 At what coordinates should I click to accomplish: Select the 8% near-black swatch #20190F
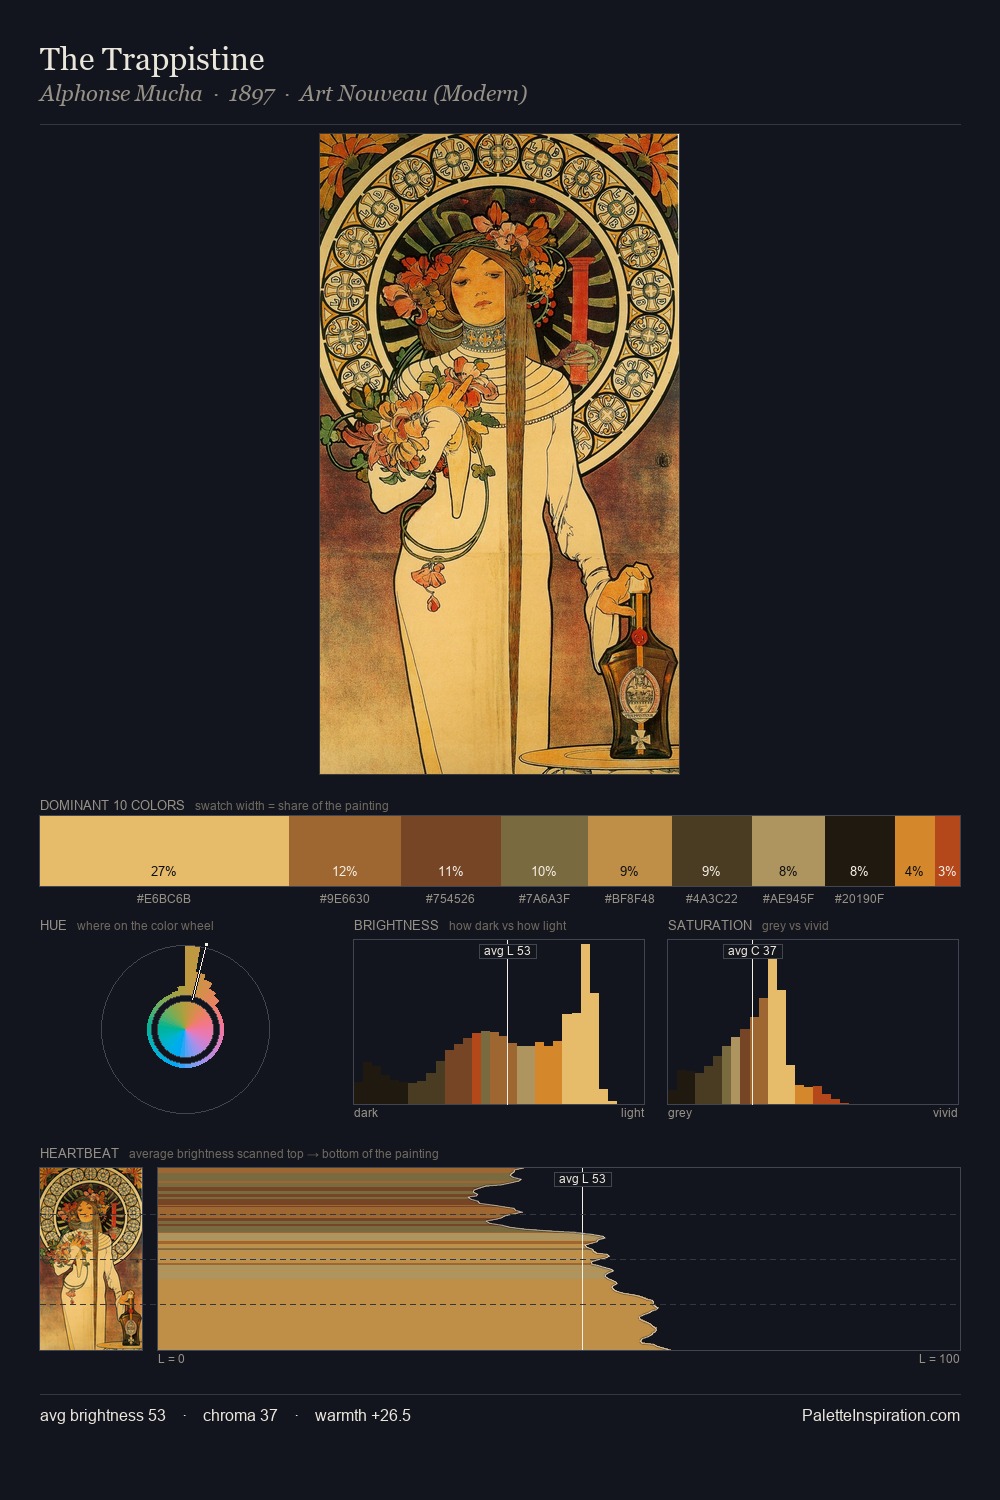tap(860, 851)
